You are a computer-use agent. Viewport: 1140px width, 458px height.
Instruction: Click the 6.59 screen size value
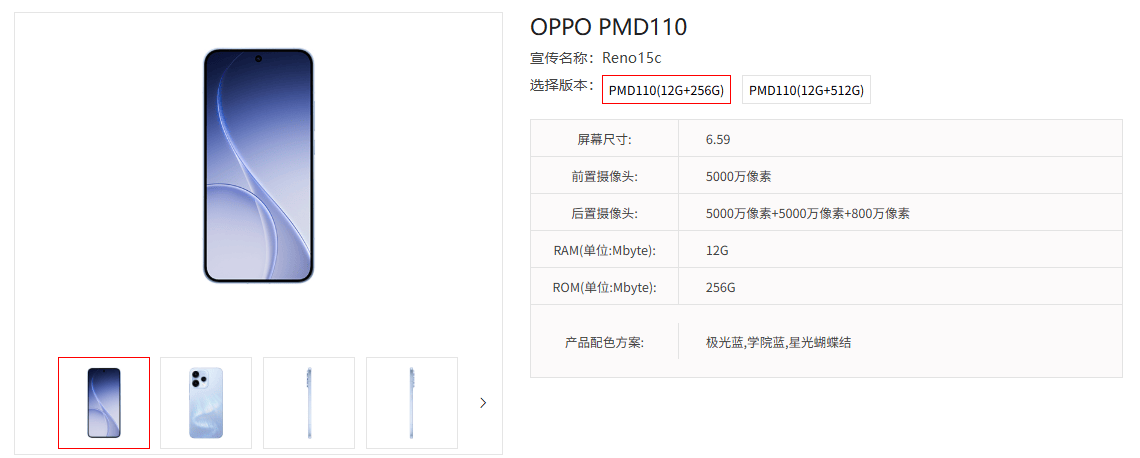[x=718, y=139]
